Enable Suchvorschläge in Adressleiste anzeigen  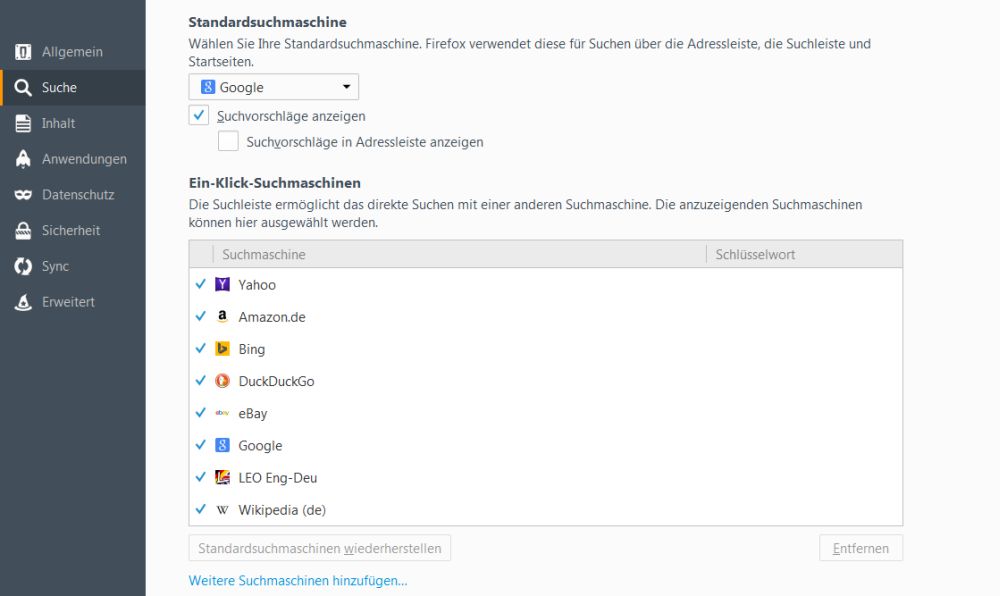click(228, 142)
